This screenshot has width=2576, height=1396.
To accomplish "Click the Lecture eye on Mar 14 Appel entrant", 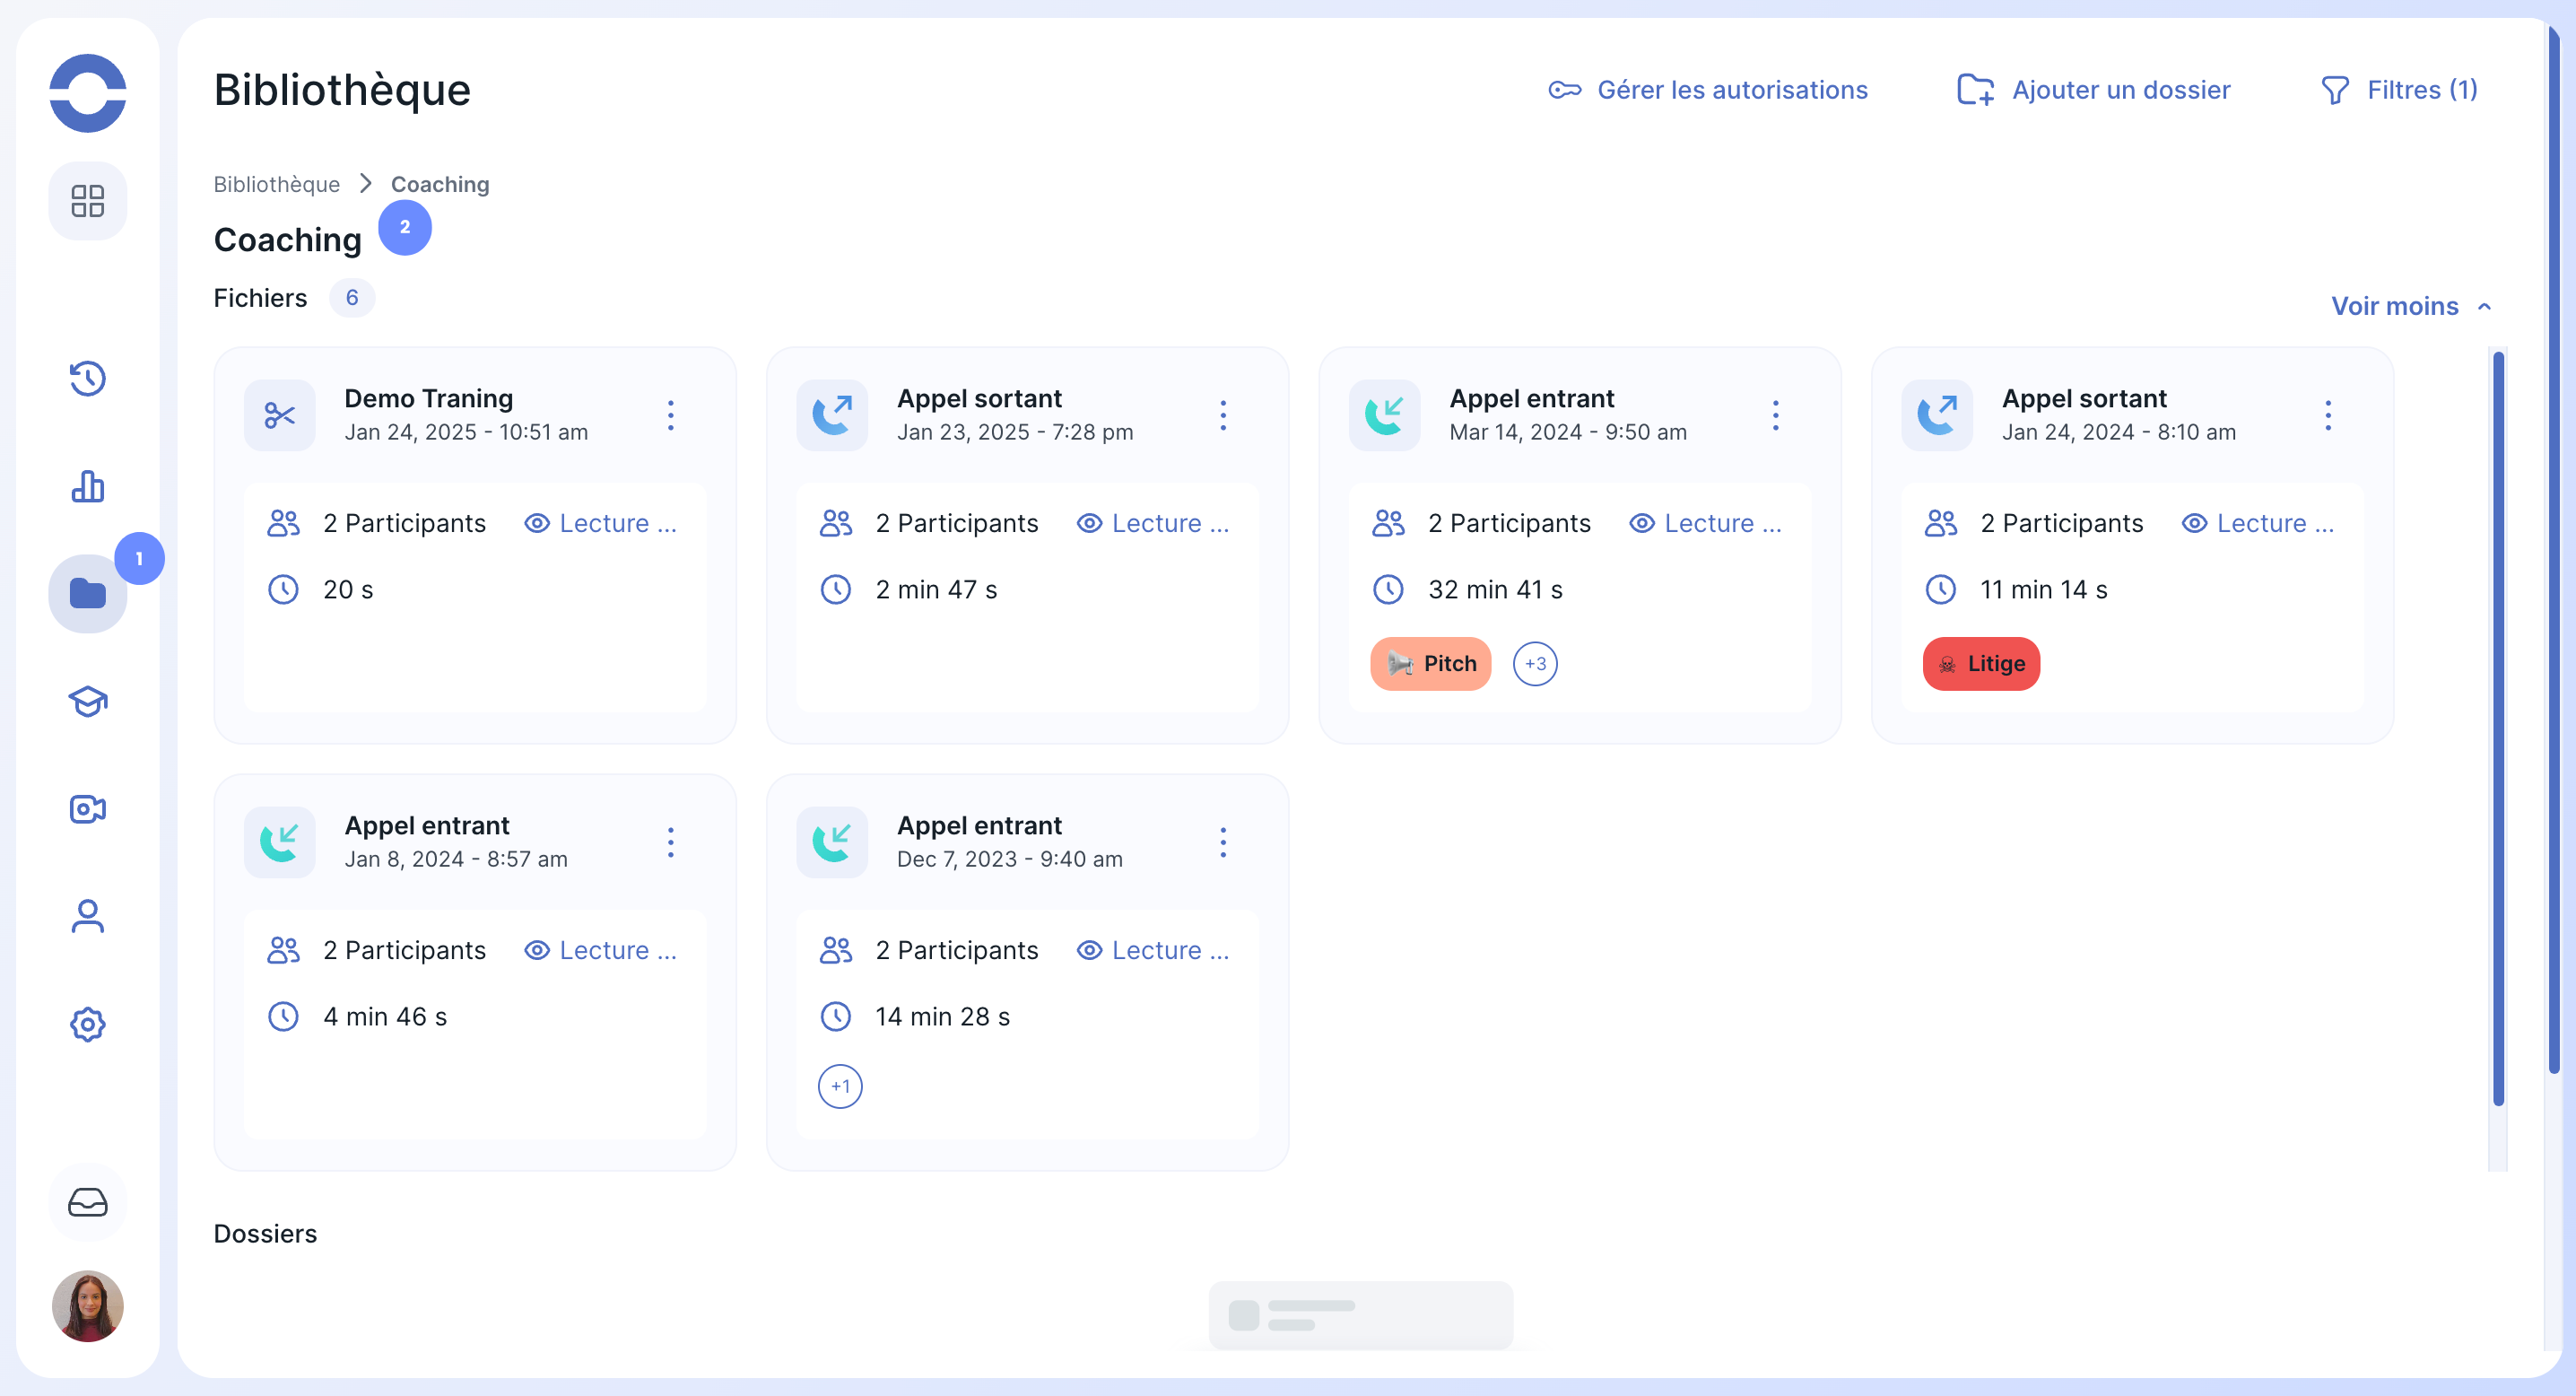I will (x=1706, y=523).
